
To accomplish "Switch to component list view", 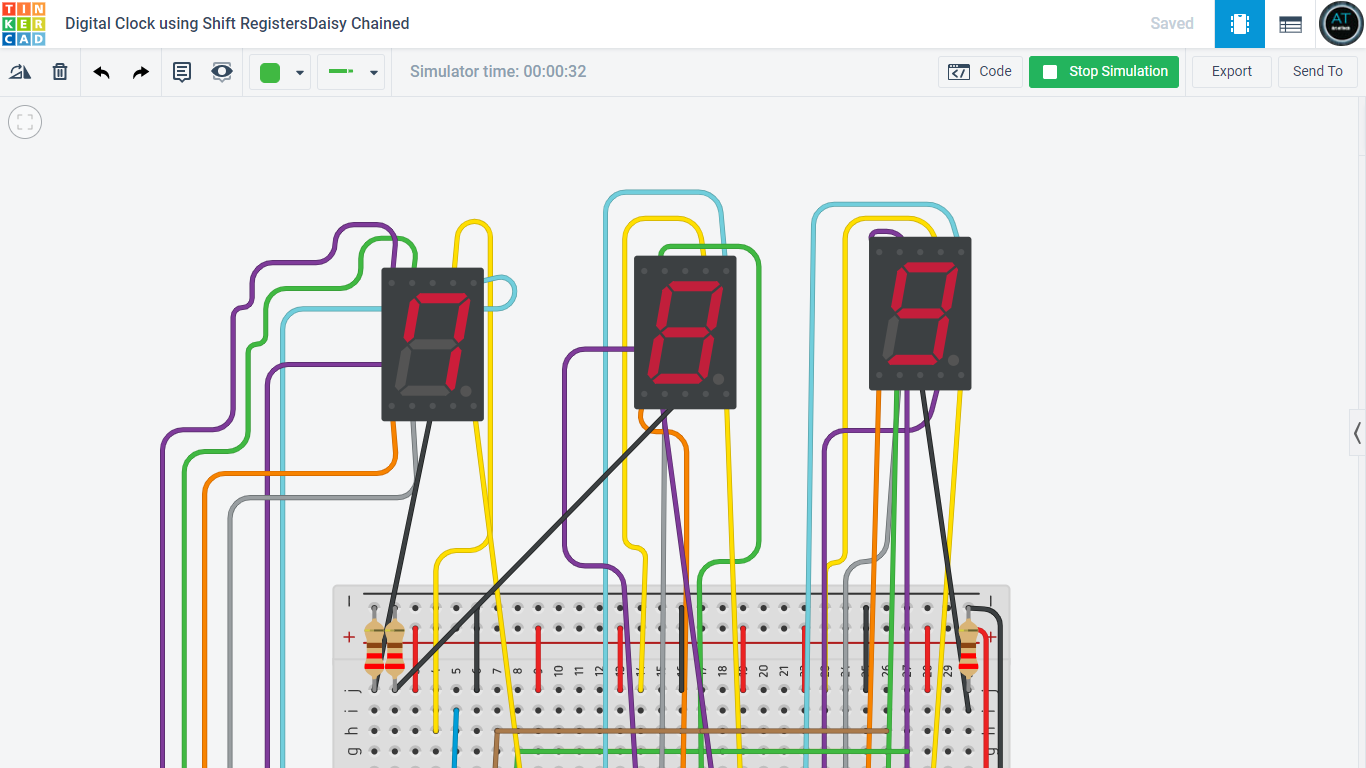I will [1291, 24].
